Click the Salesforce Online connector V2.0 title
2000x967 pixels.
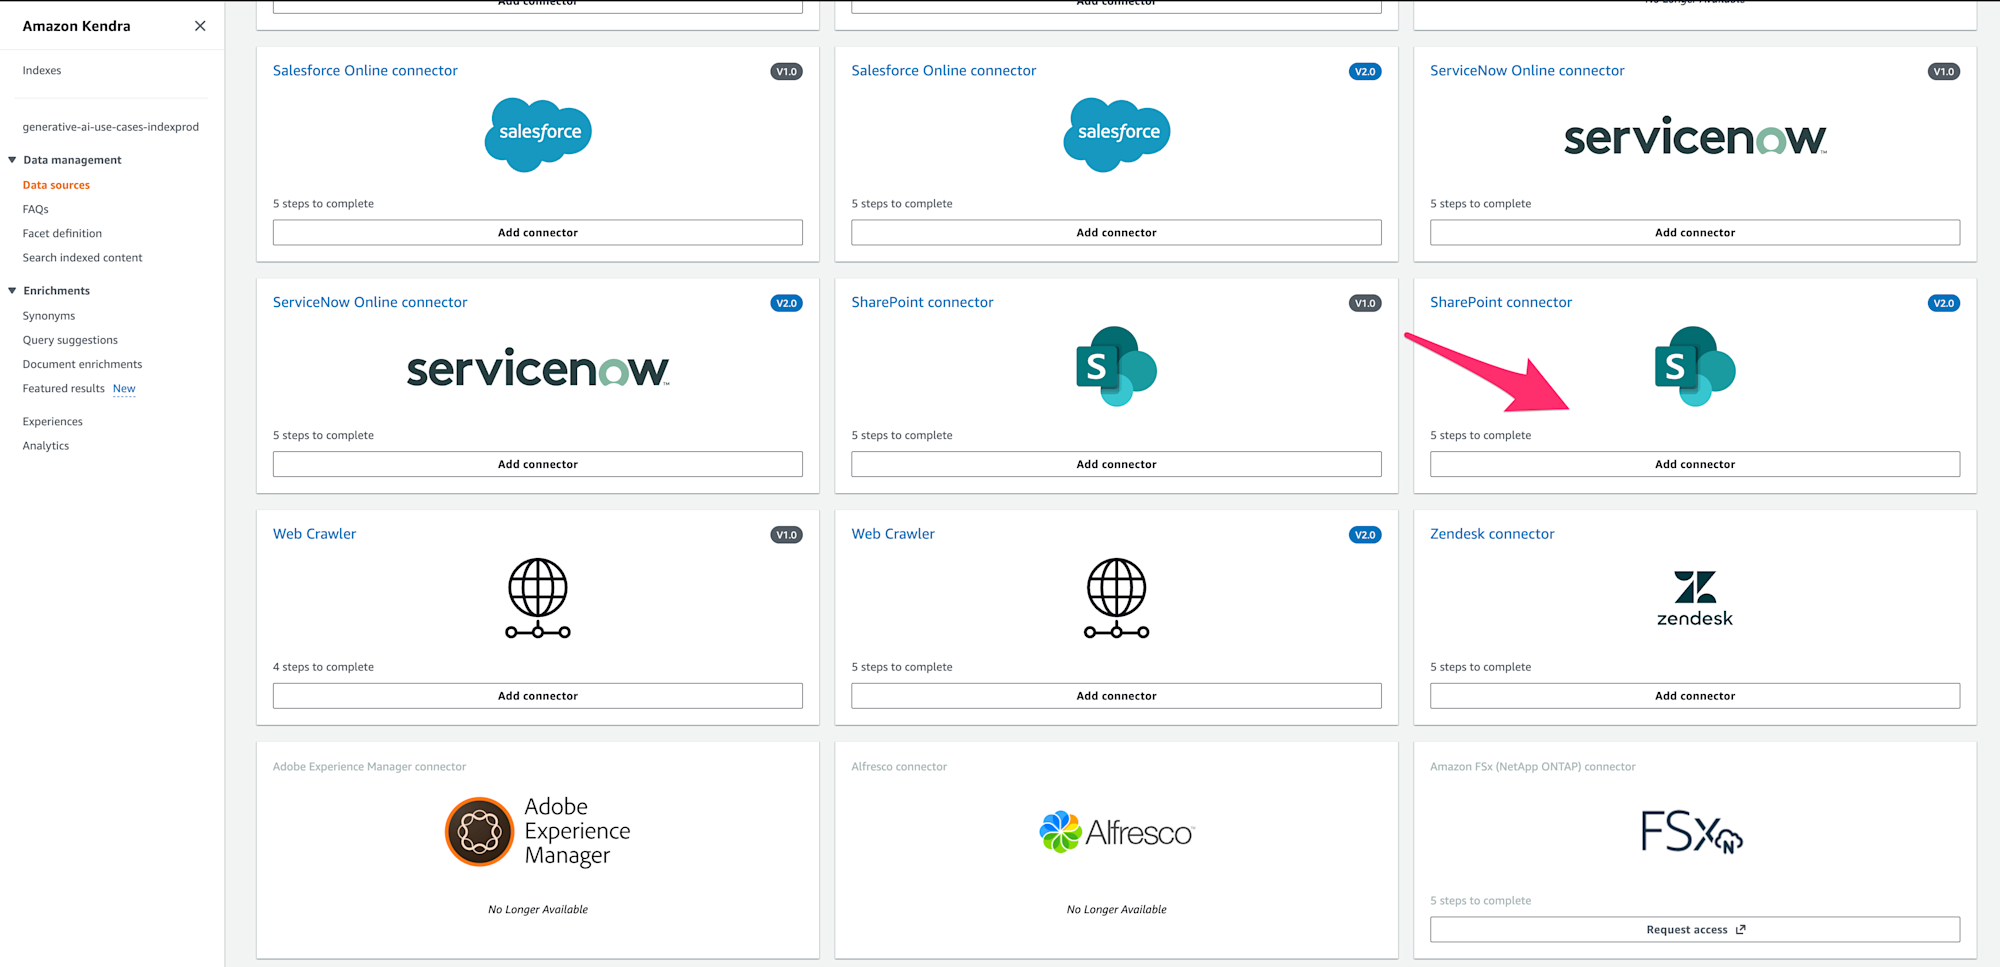[x=944, y=71]
